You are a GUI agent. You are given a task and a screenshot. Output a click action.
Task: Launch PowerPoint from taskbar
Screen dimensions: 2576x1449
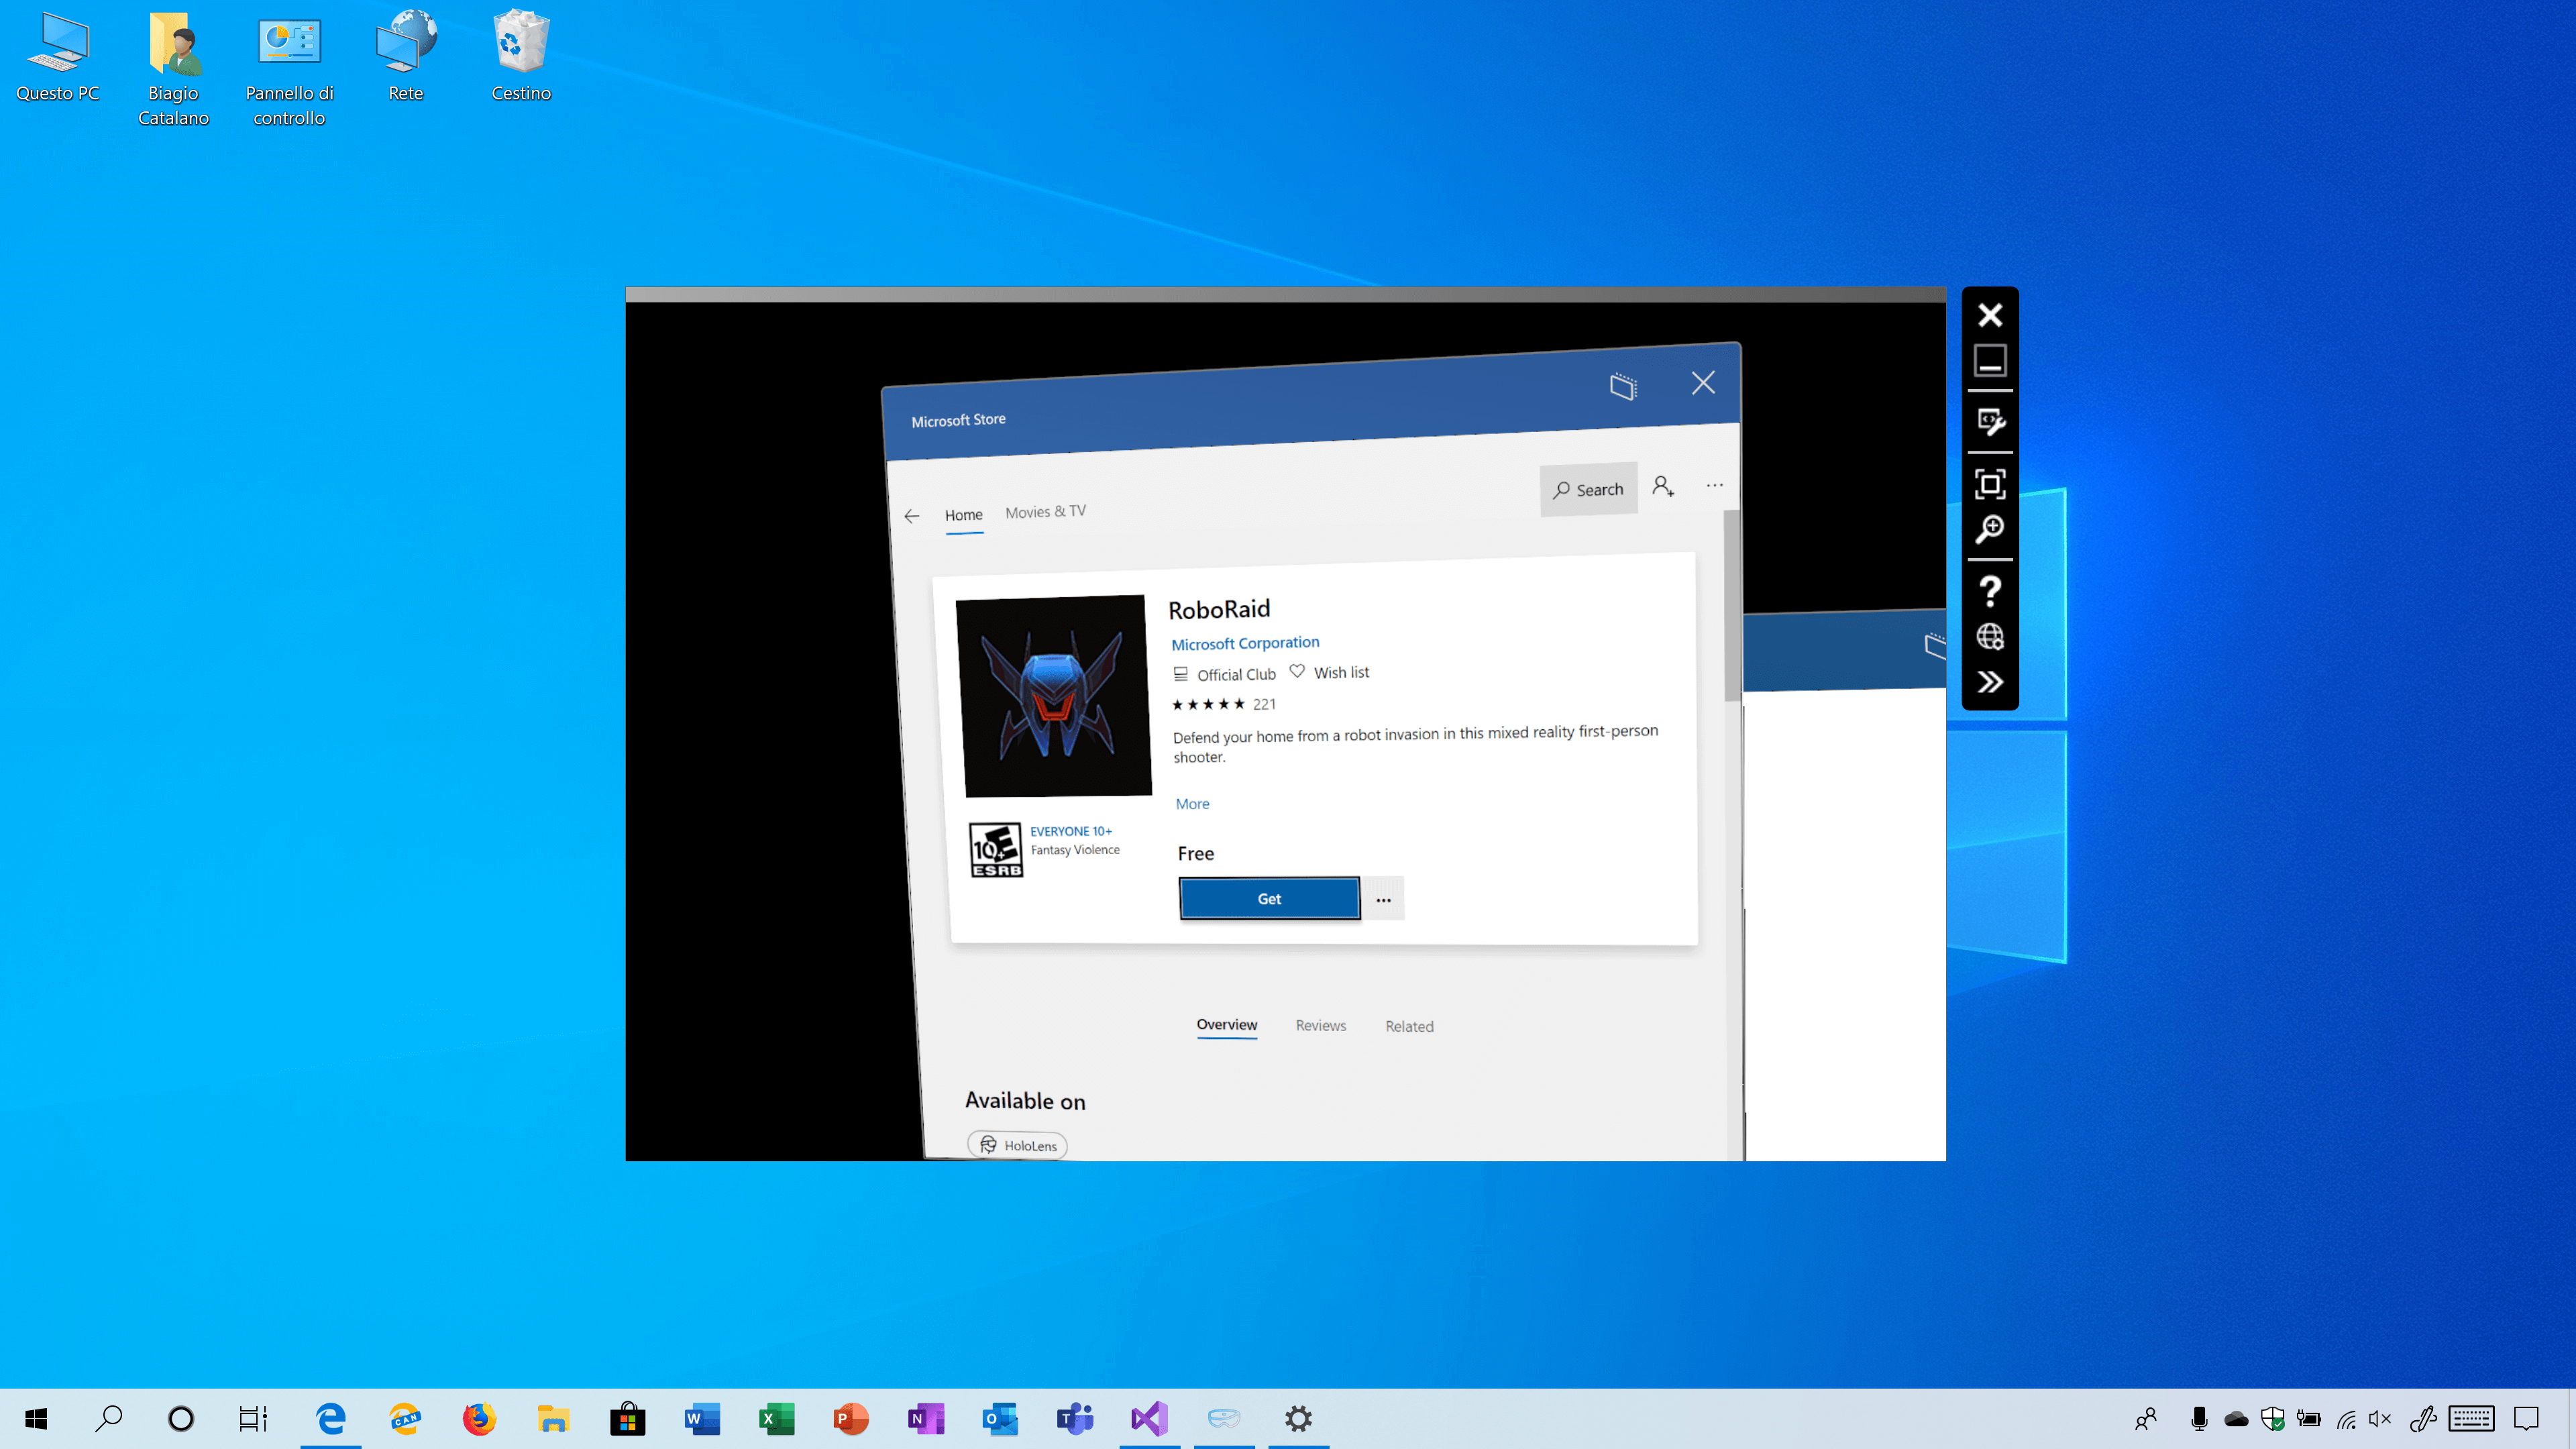[851, 1418]
